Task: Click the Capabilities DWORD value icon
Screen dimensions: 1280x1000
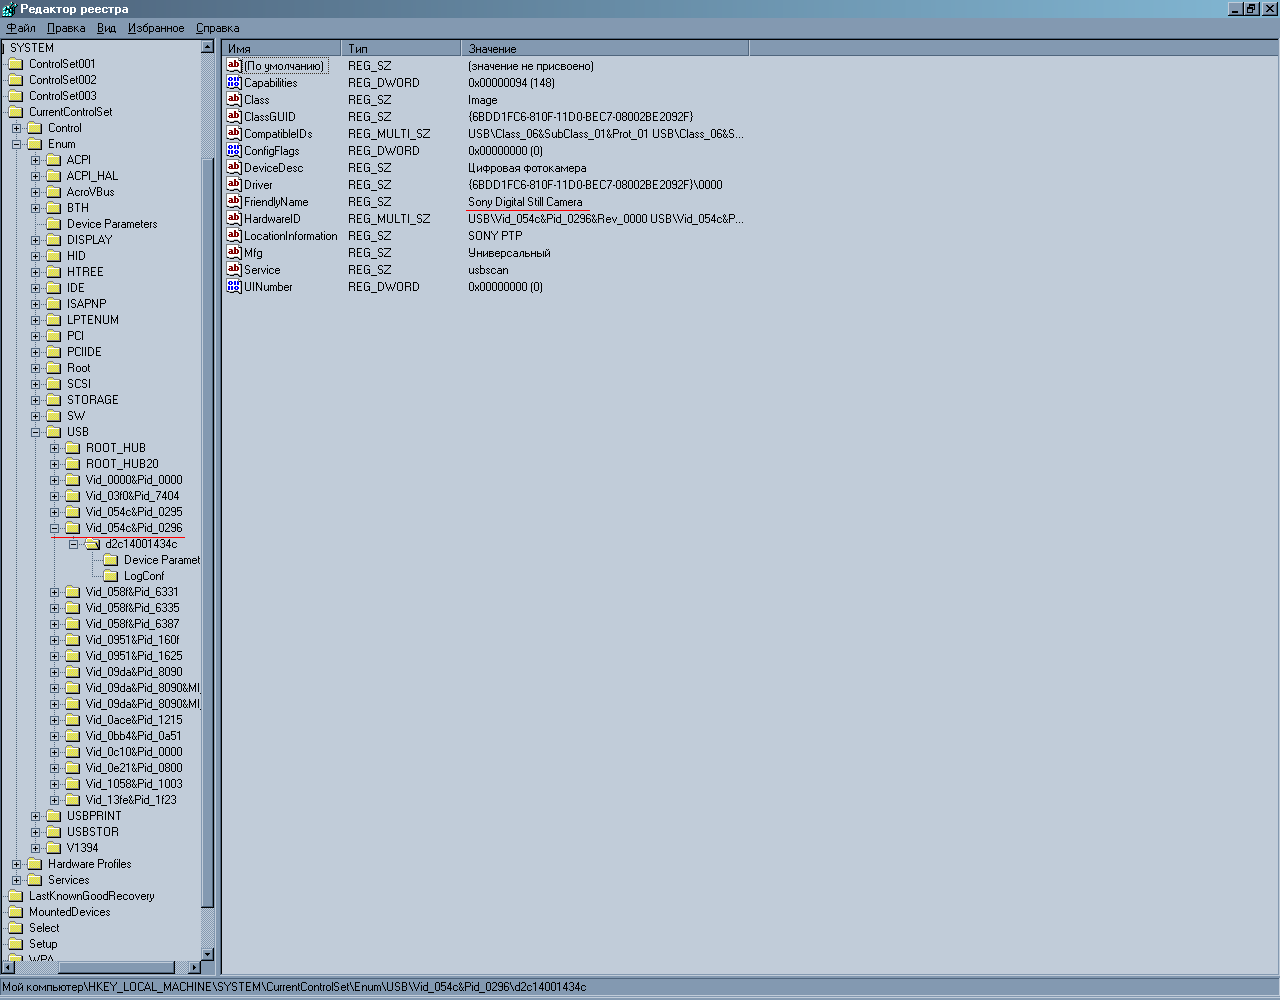Action: point(234,83)
